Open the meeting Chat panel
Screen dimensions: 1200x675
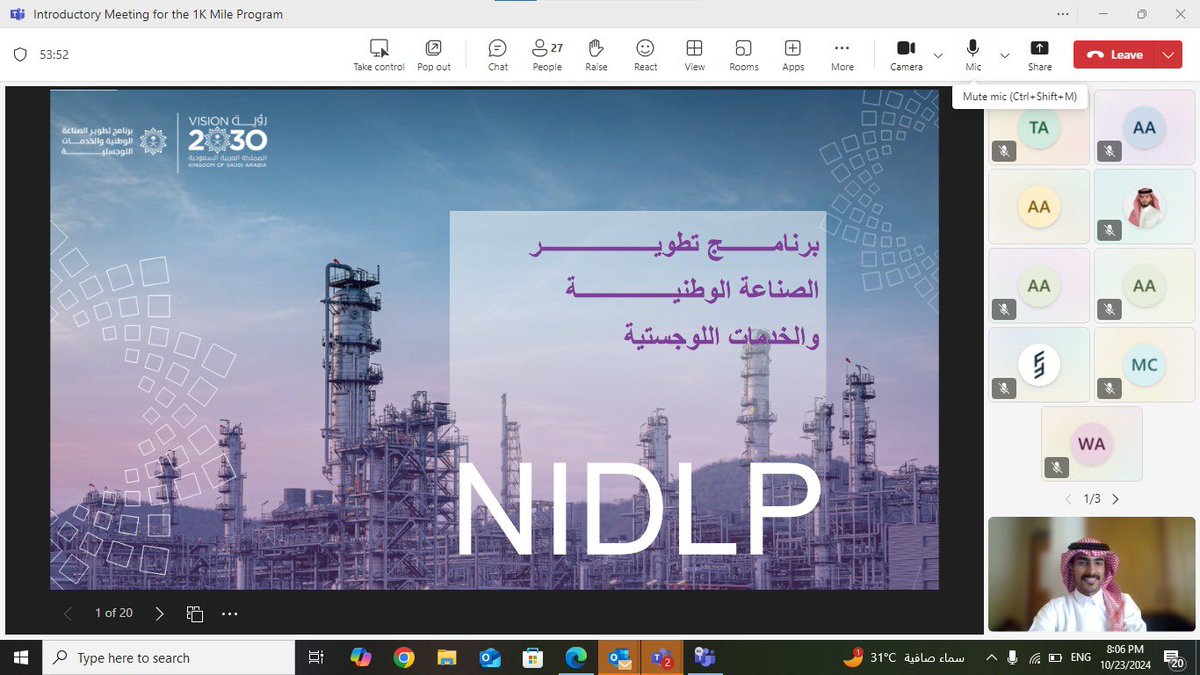[x=498, y=55]
